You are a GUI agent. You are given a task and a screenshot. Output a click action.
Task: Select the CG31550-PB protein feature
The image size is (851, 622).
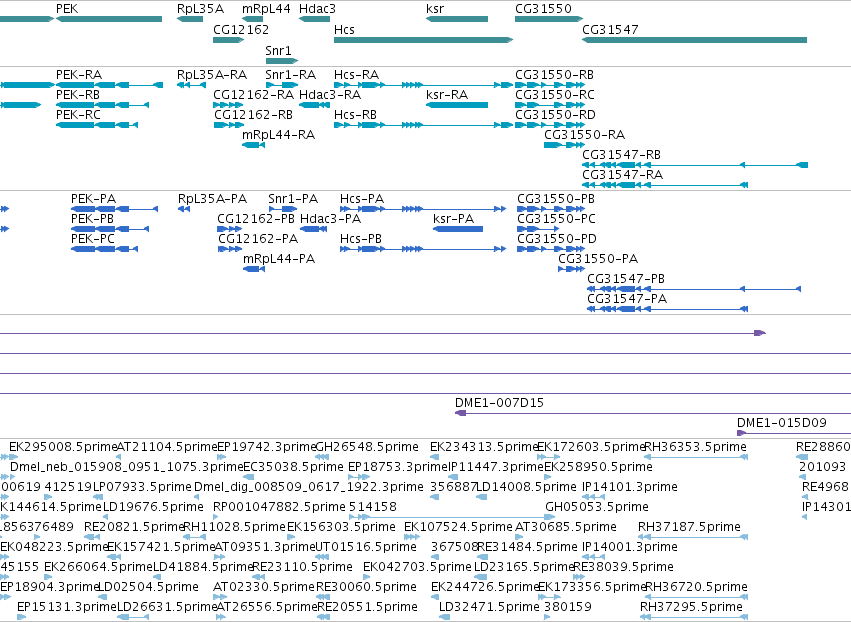coord(551,209)
